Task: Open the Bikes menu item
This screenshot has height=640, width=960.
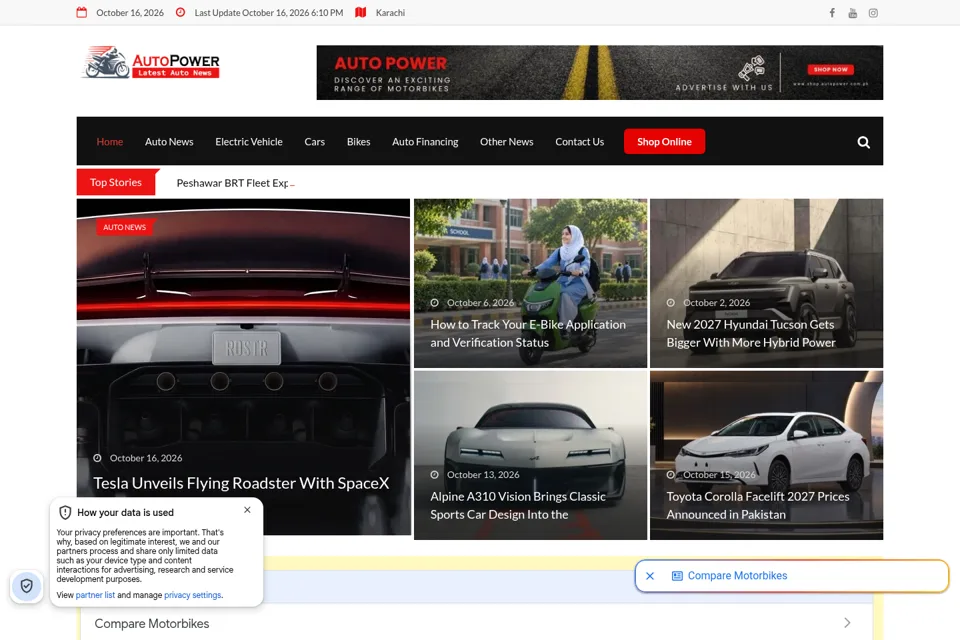Action: tap(358, 141)
